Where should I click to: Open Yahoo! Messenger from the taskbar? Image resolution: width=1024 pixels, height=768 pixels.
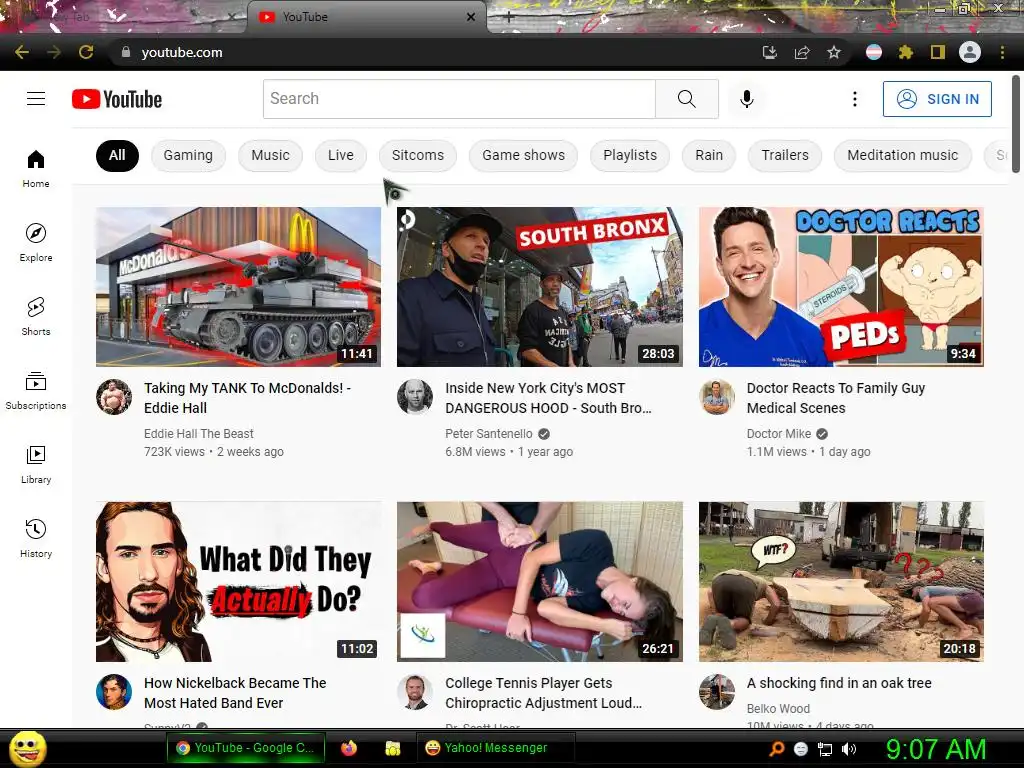[x=496, y=748]
